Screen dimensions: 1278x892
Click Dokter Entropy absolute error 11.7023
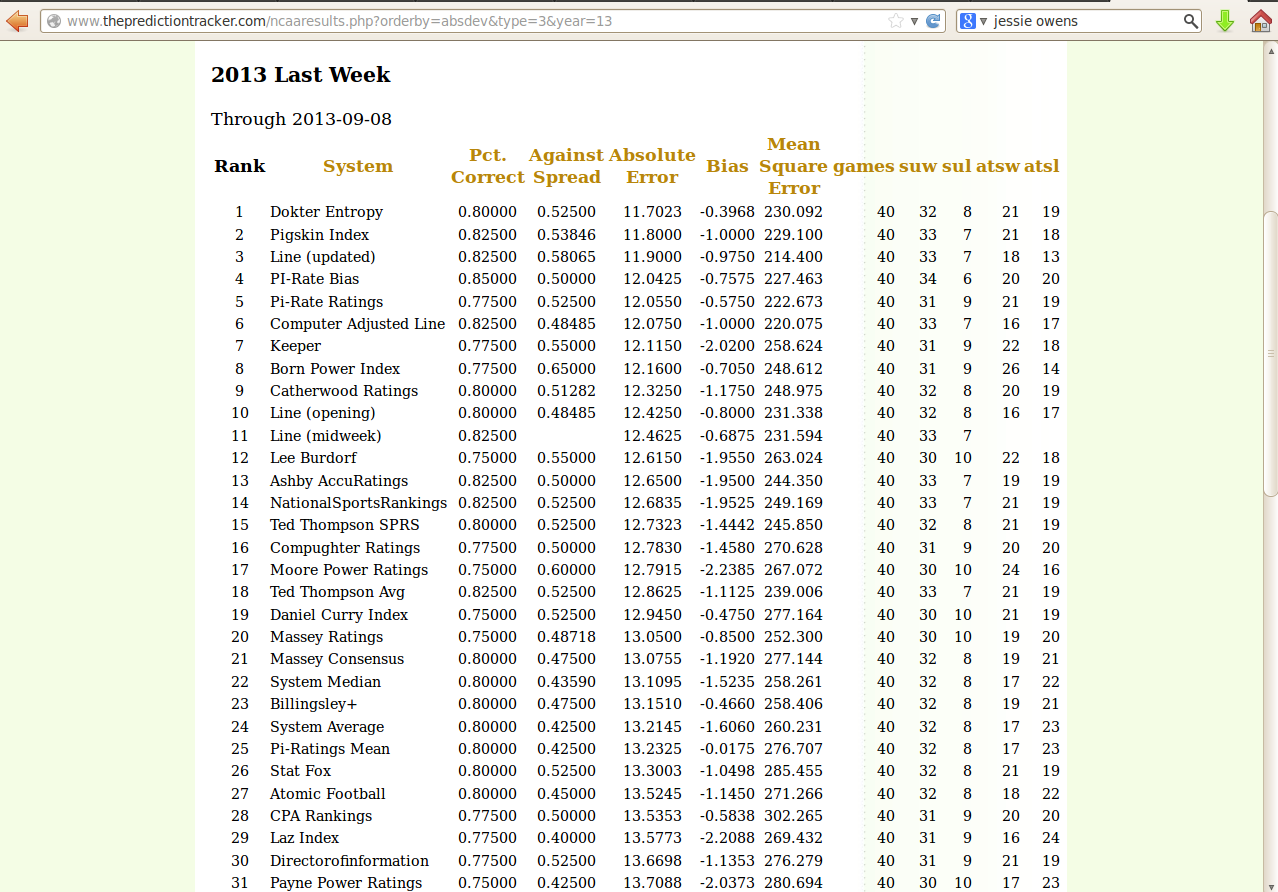click(653, 212)
